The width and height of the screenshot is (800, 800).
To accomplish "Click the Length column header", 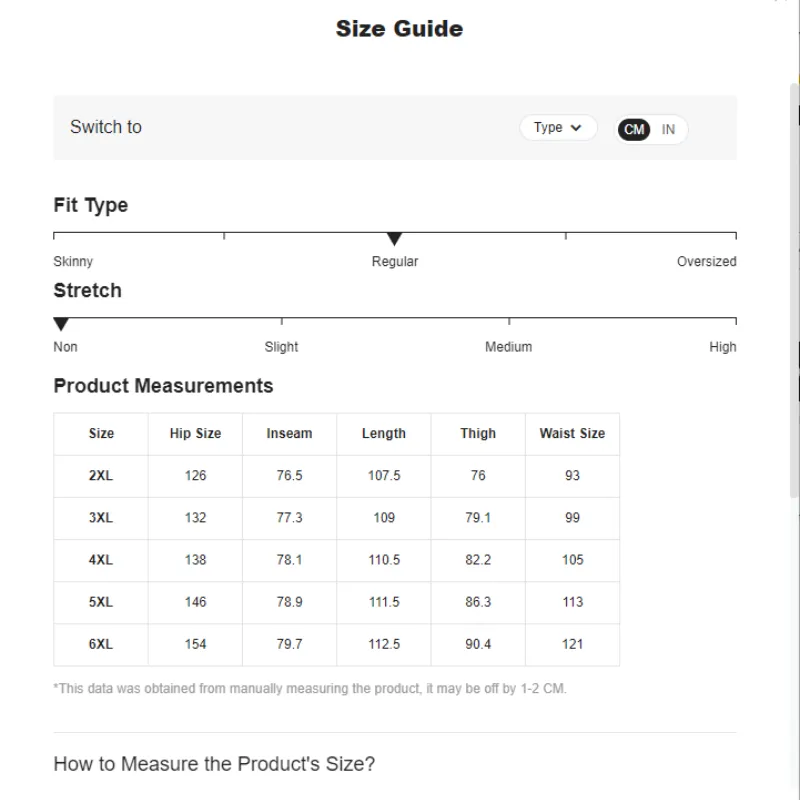I will click(384, 434).
